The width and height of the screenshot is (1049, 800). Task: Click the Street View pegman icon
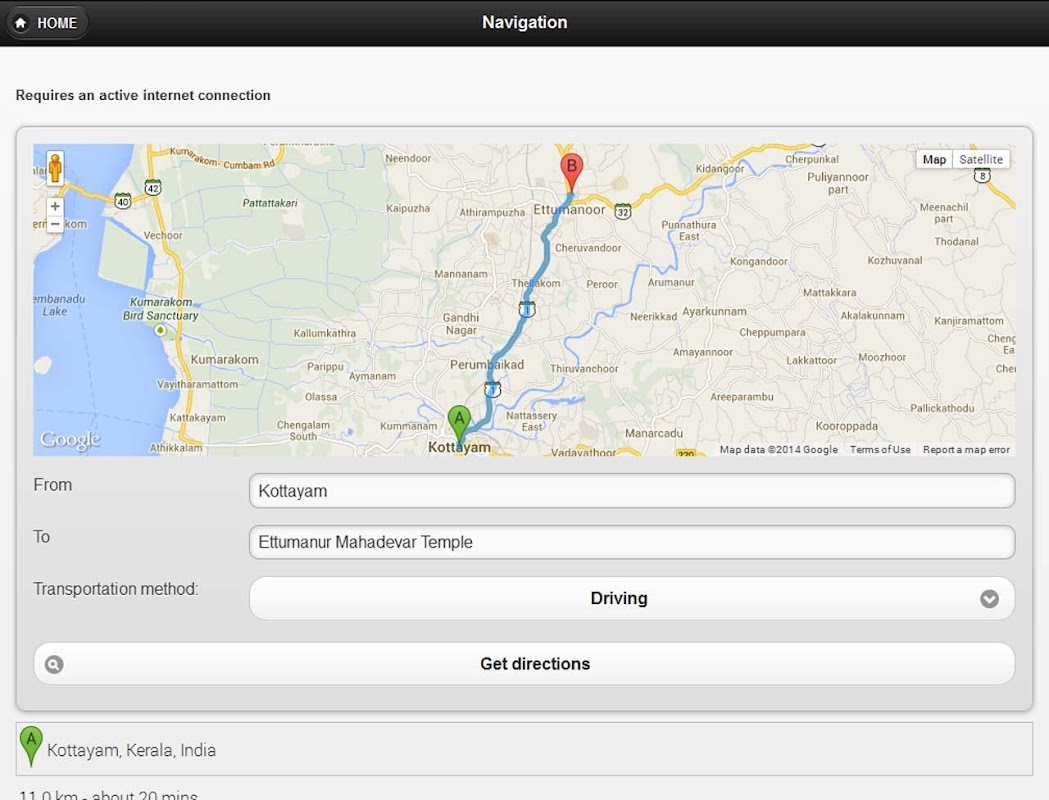pyautogui.click(x=56, y=168)
